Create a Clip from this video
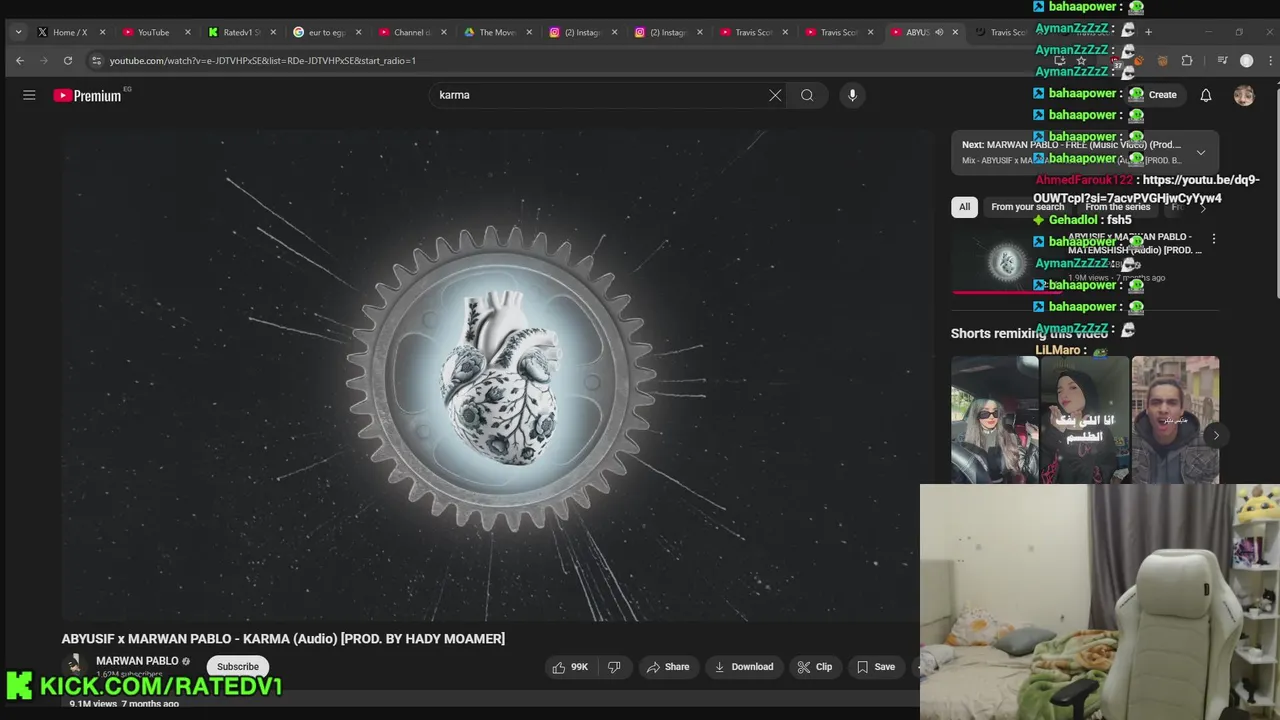Screen dimensions: 1280x720 click(814, 667)
